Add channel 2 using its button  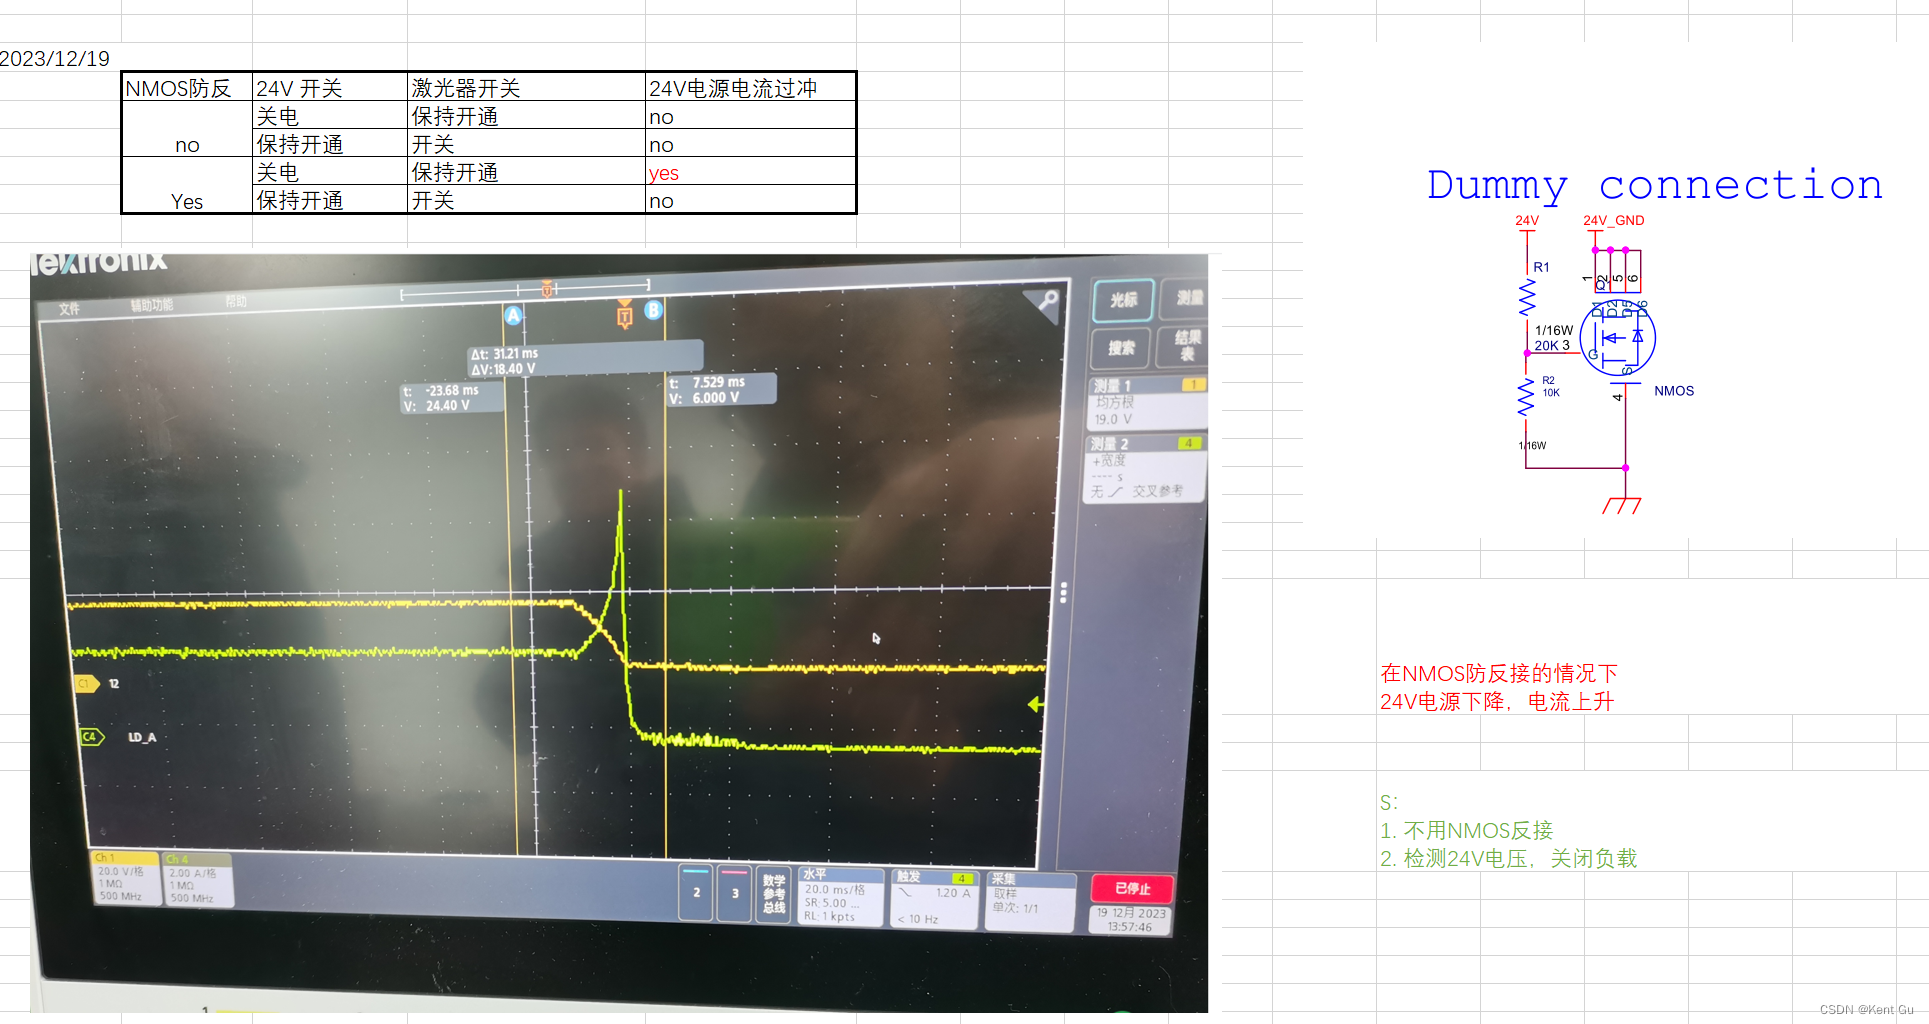point(696,892)
